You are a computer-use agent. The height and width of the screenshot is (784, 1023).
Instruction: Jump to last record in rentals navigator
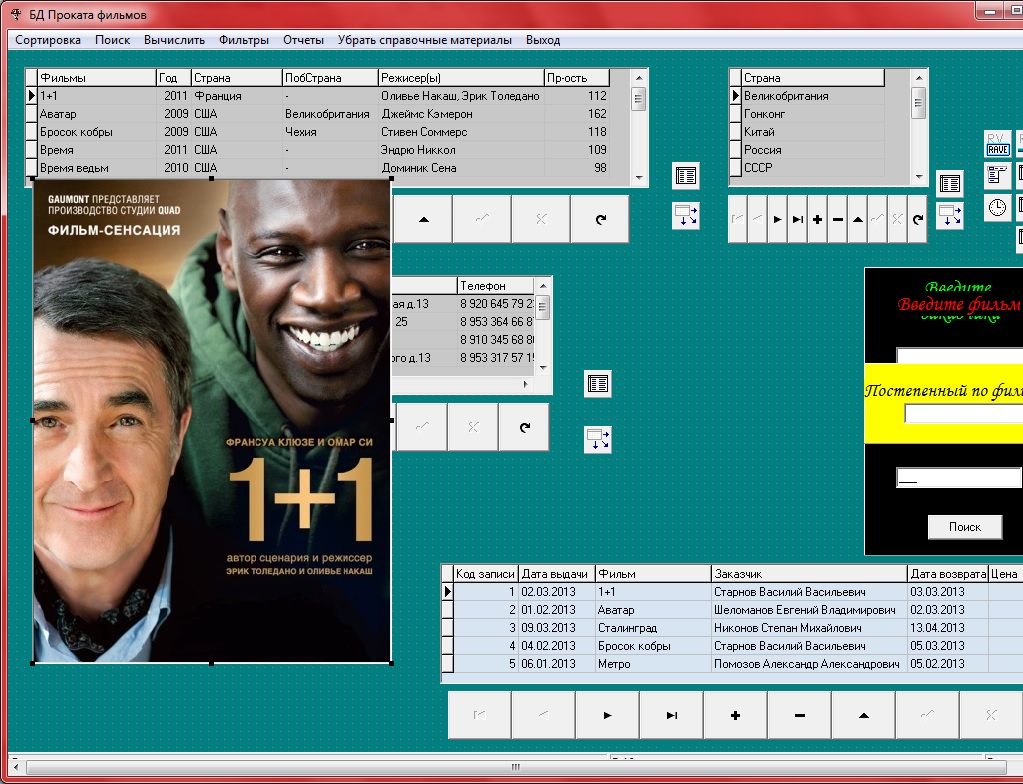click(671, 716)
